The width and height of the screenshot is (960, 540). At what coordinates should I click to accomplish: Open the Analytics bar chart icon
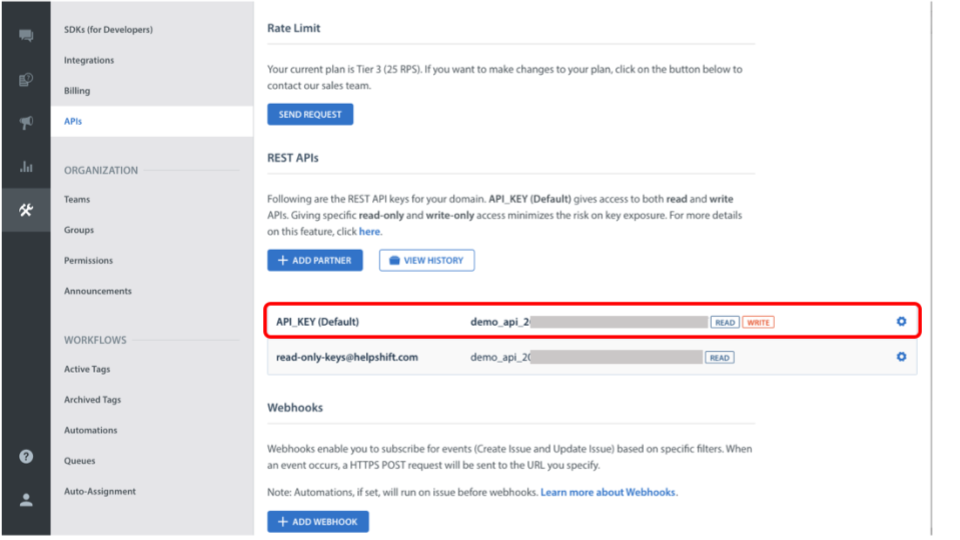[26, 166]
